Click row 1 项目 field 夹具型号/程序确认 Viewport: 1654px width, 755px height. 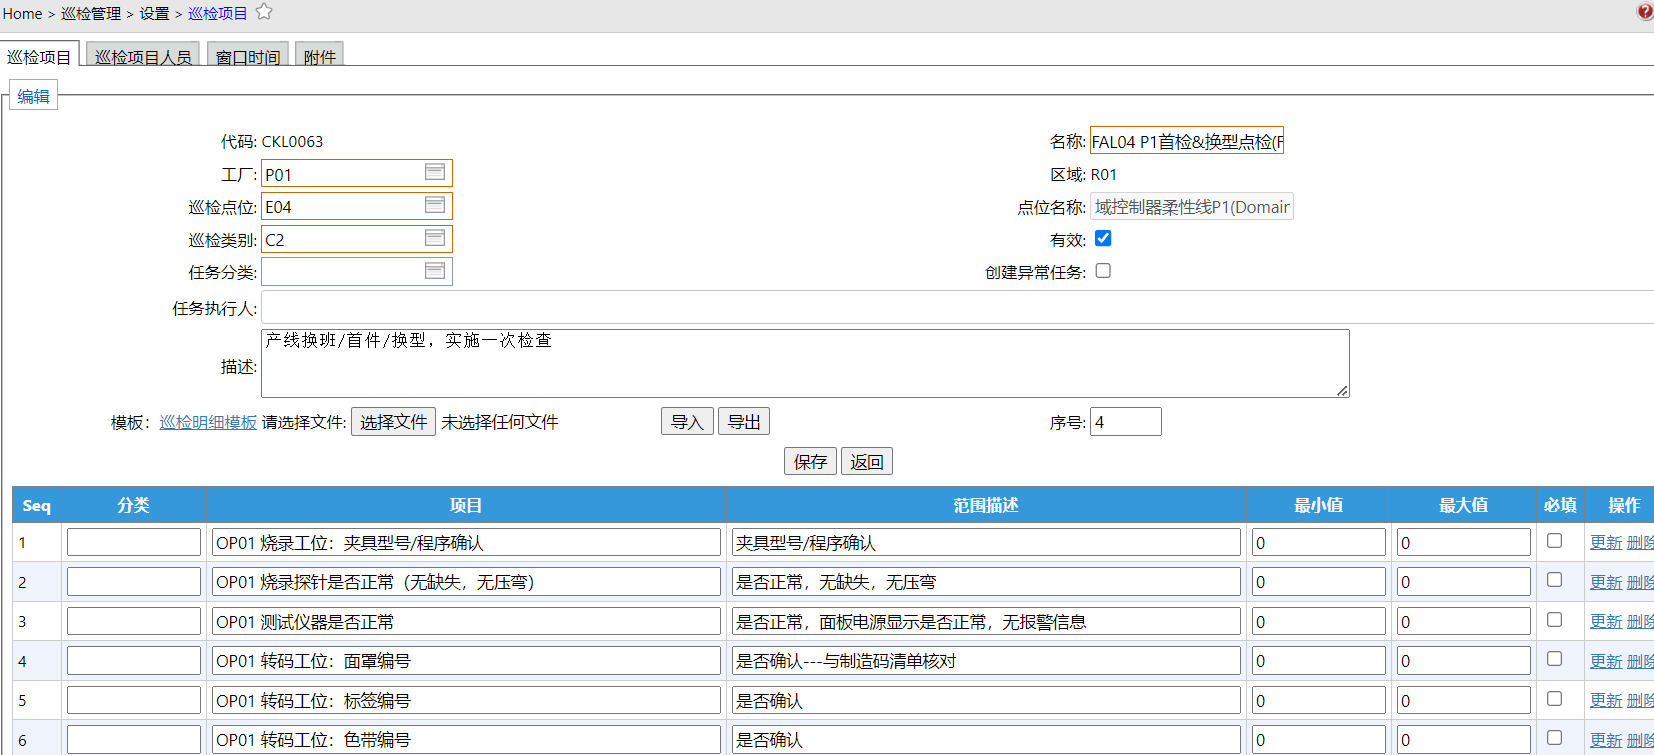coord(466,542)
